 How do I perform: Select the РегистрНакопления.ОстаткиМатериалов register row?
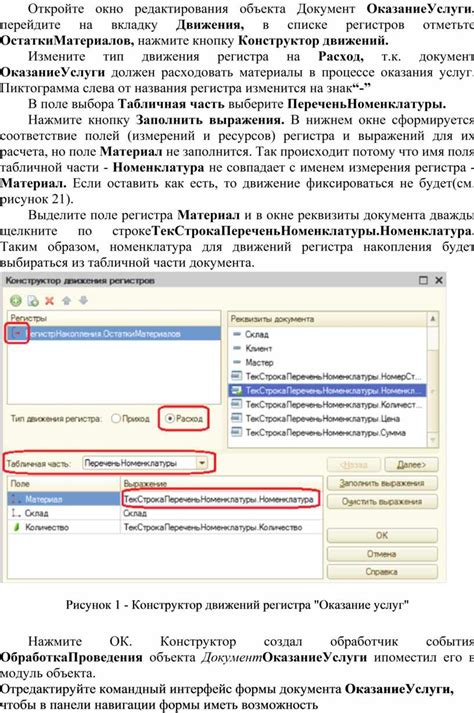[114, 334]
